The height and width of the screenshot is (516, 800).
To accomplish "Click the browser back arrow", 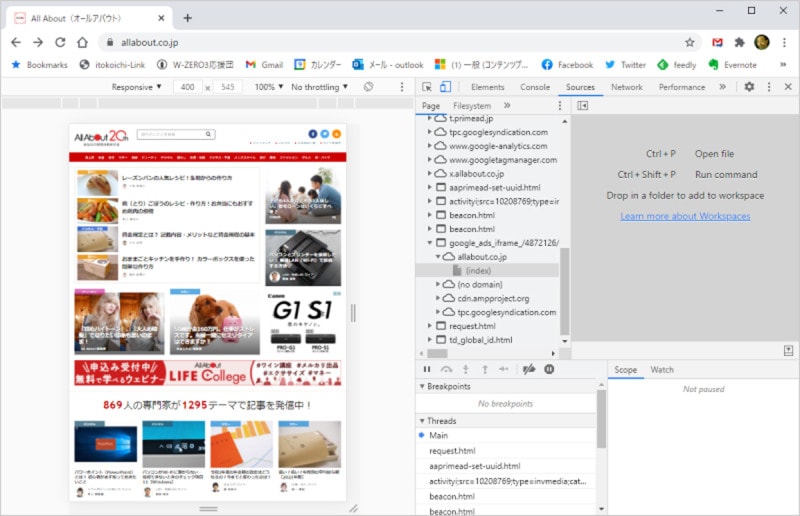I will [x=16, y=42].
